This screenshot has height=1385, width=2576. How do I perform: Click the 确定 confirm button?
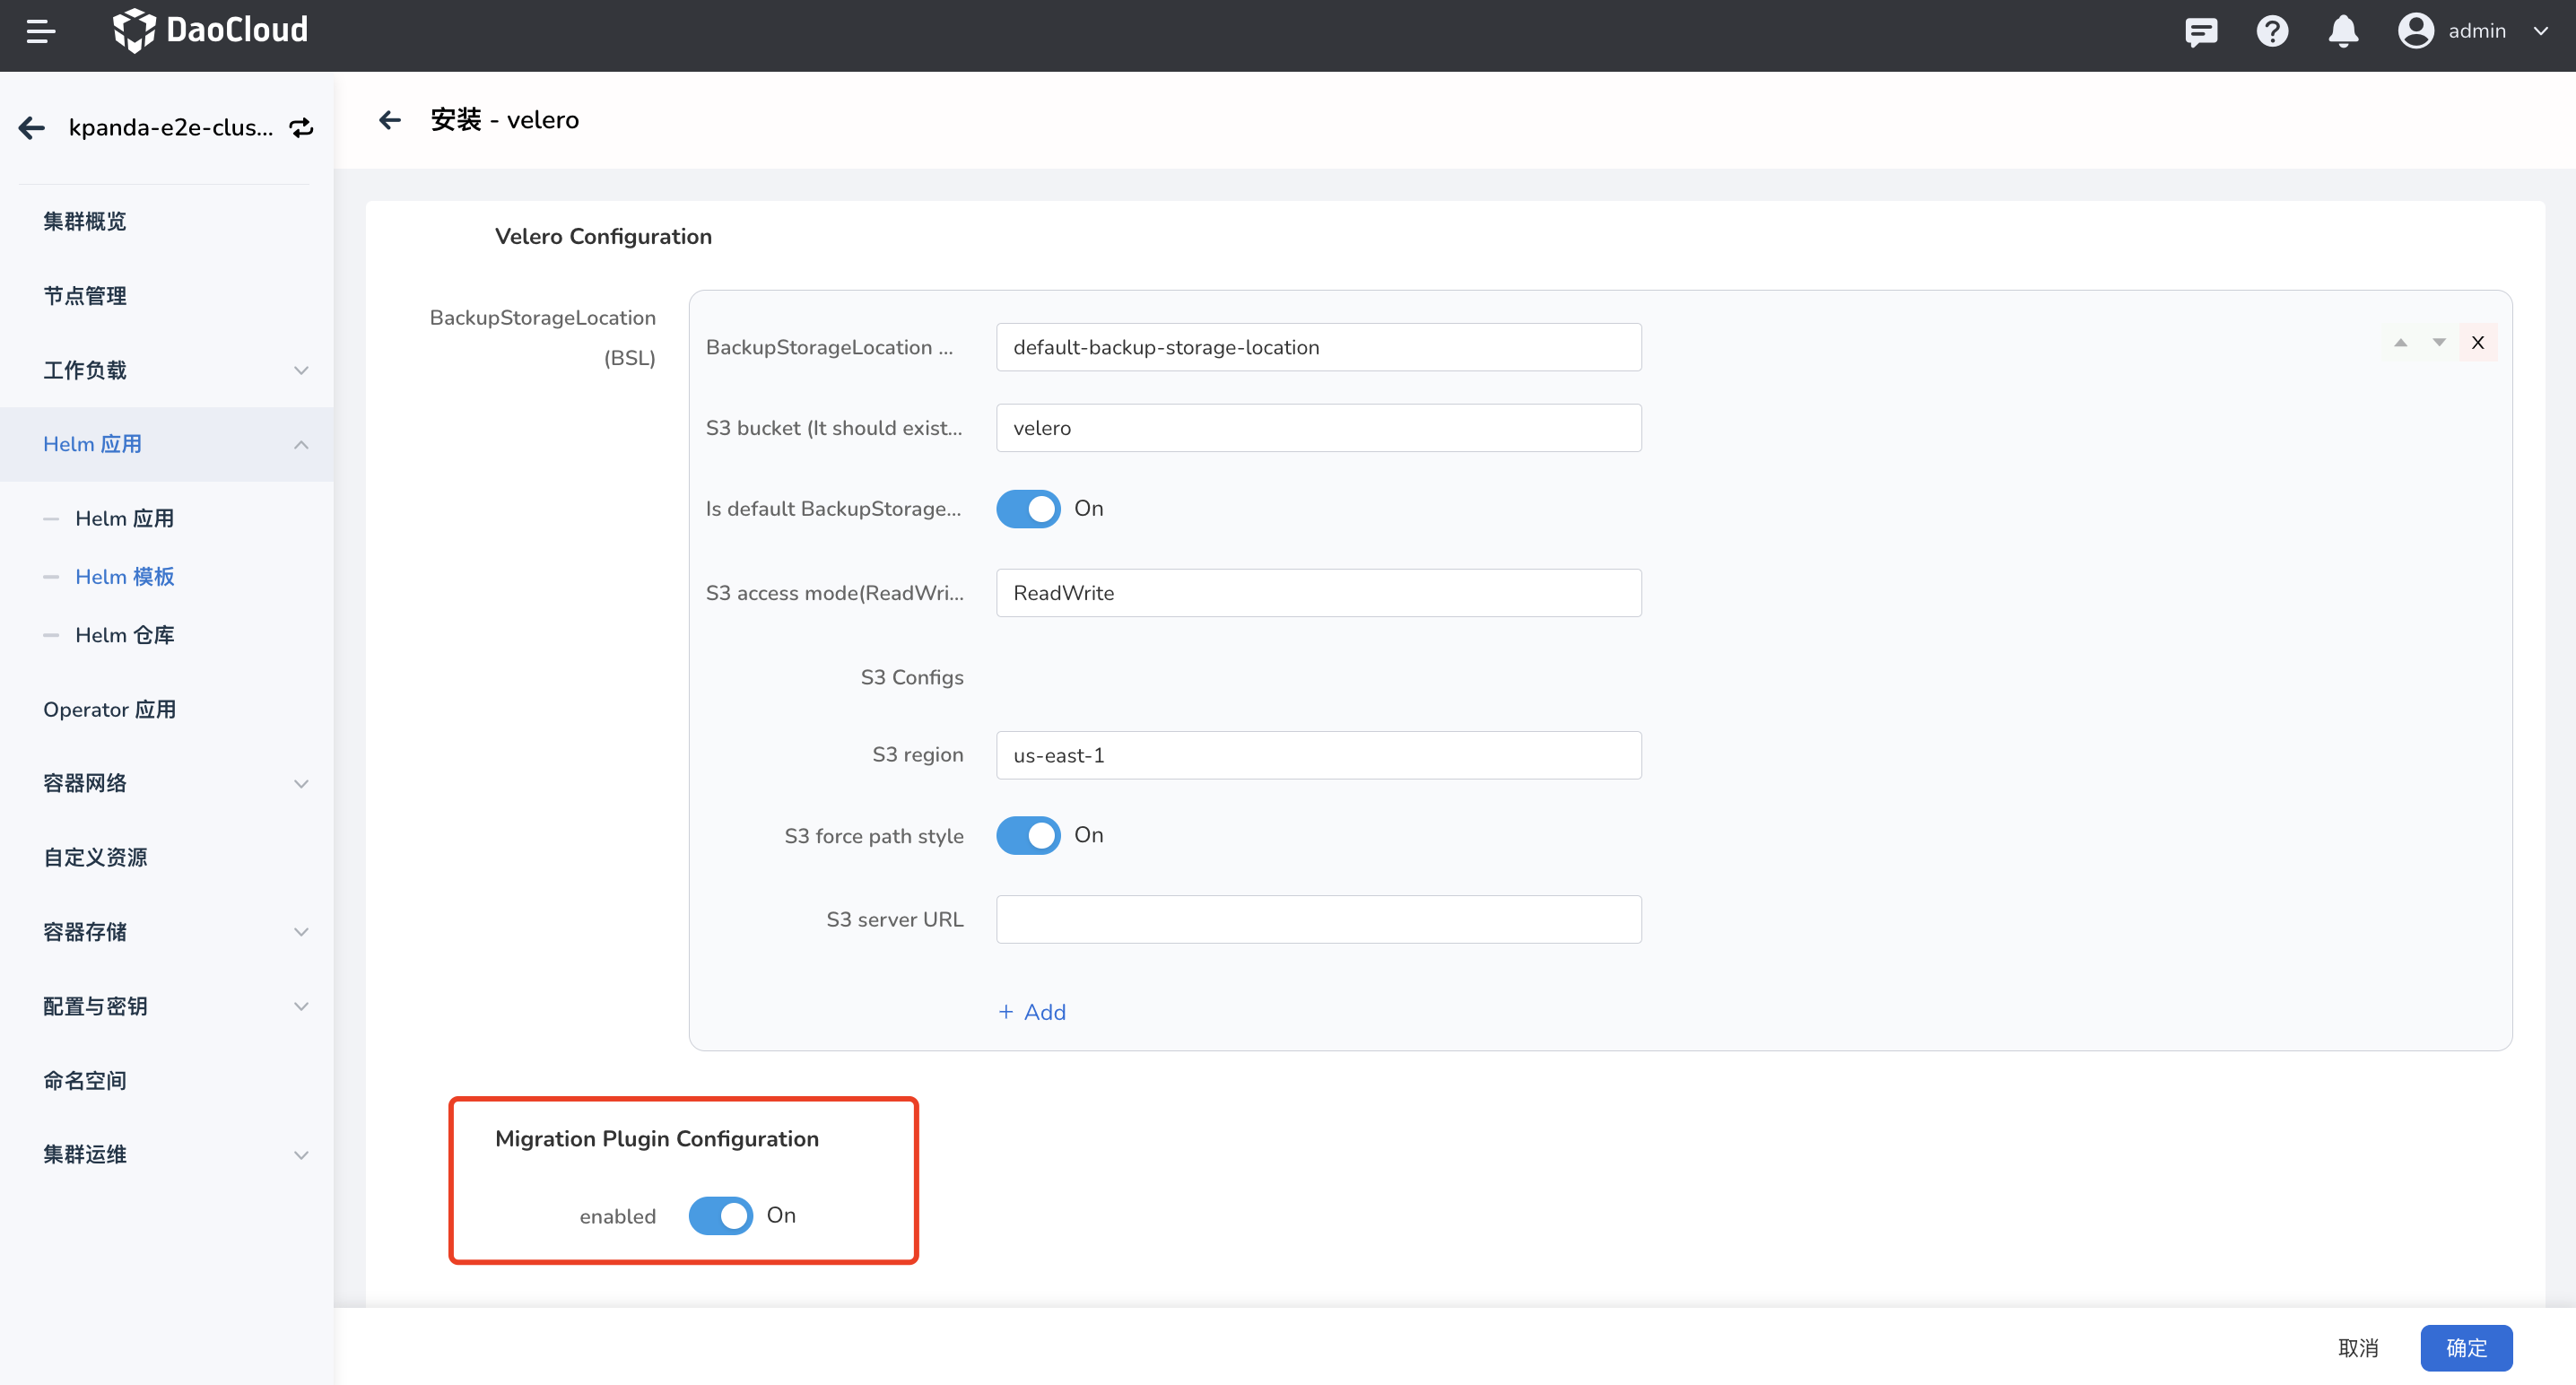click(x=2465, y=1347)
